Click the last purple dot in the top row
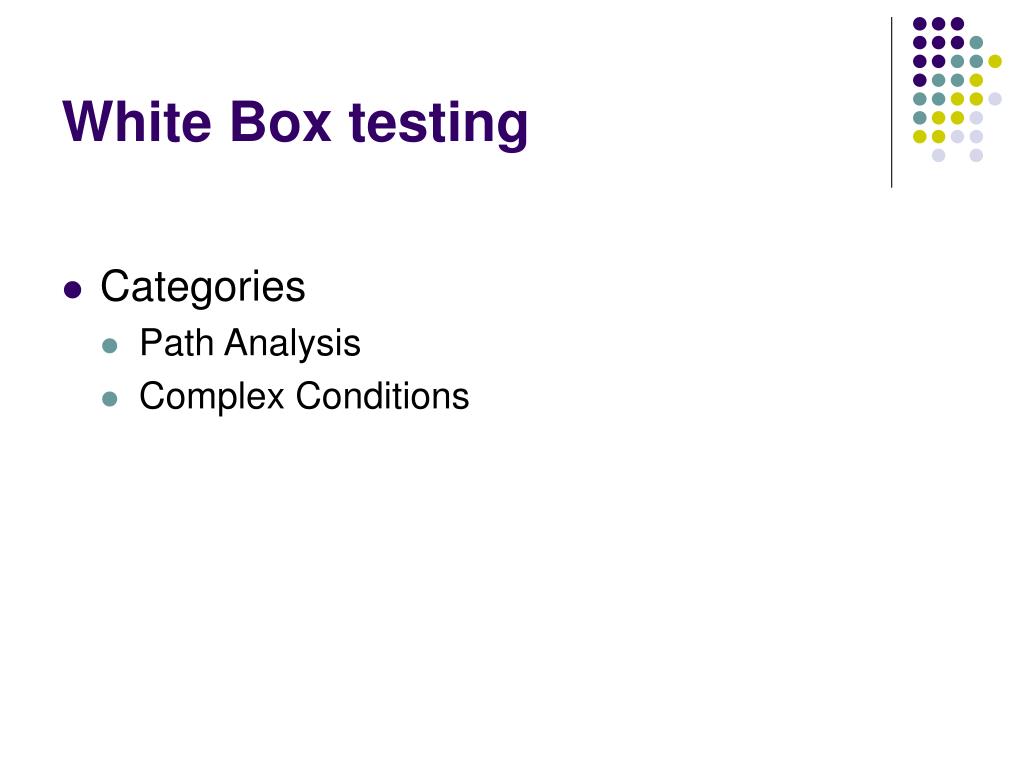 tap(957, 24)
